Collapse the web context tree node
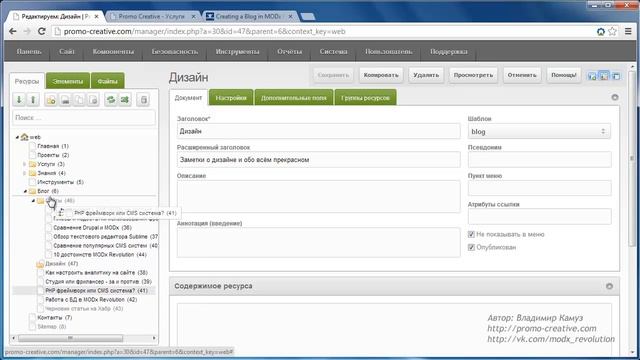Screen dimensions: 640x360 point(17,137)
